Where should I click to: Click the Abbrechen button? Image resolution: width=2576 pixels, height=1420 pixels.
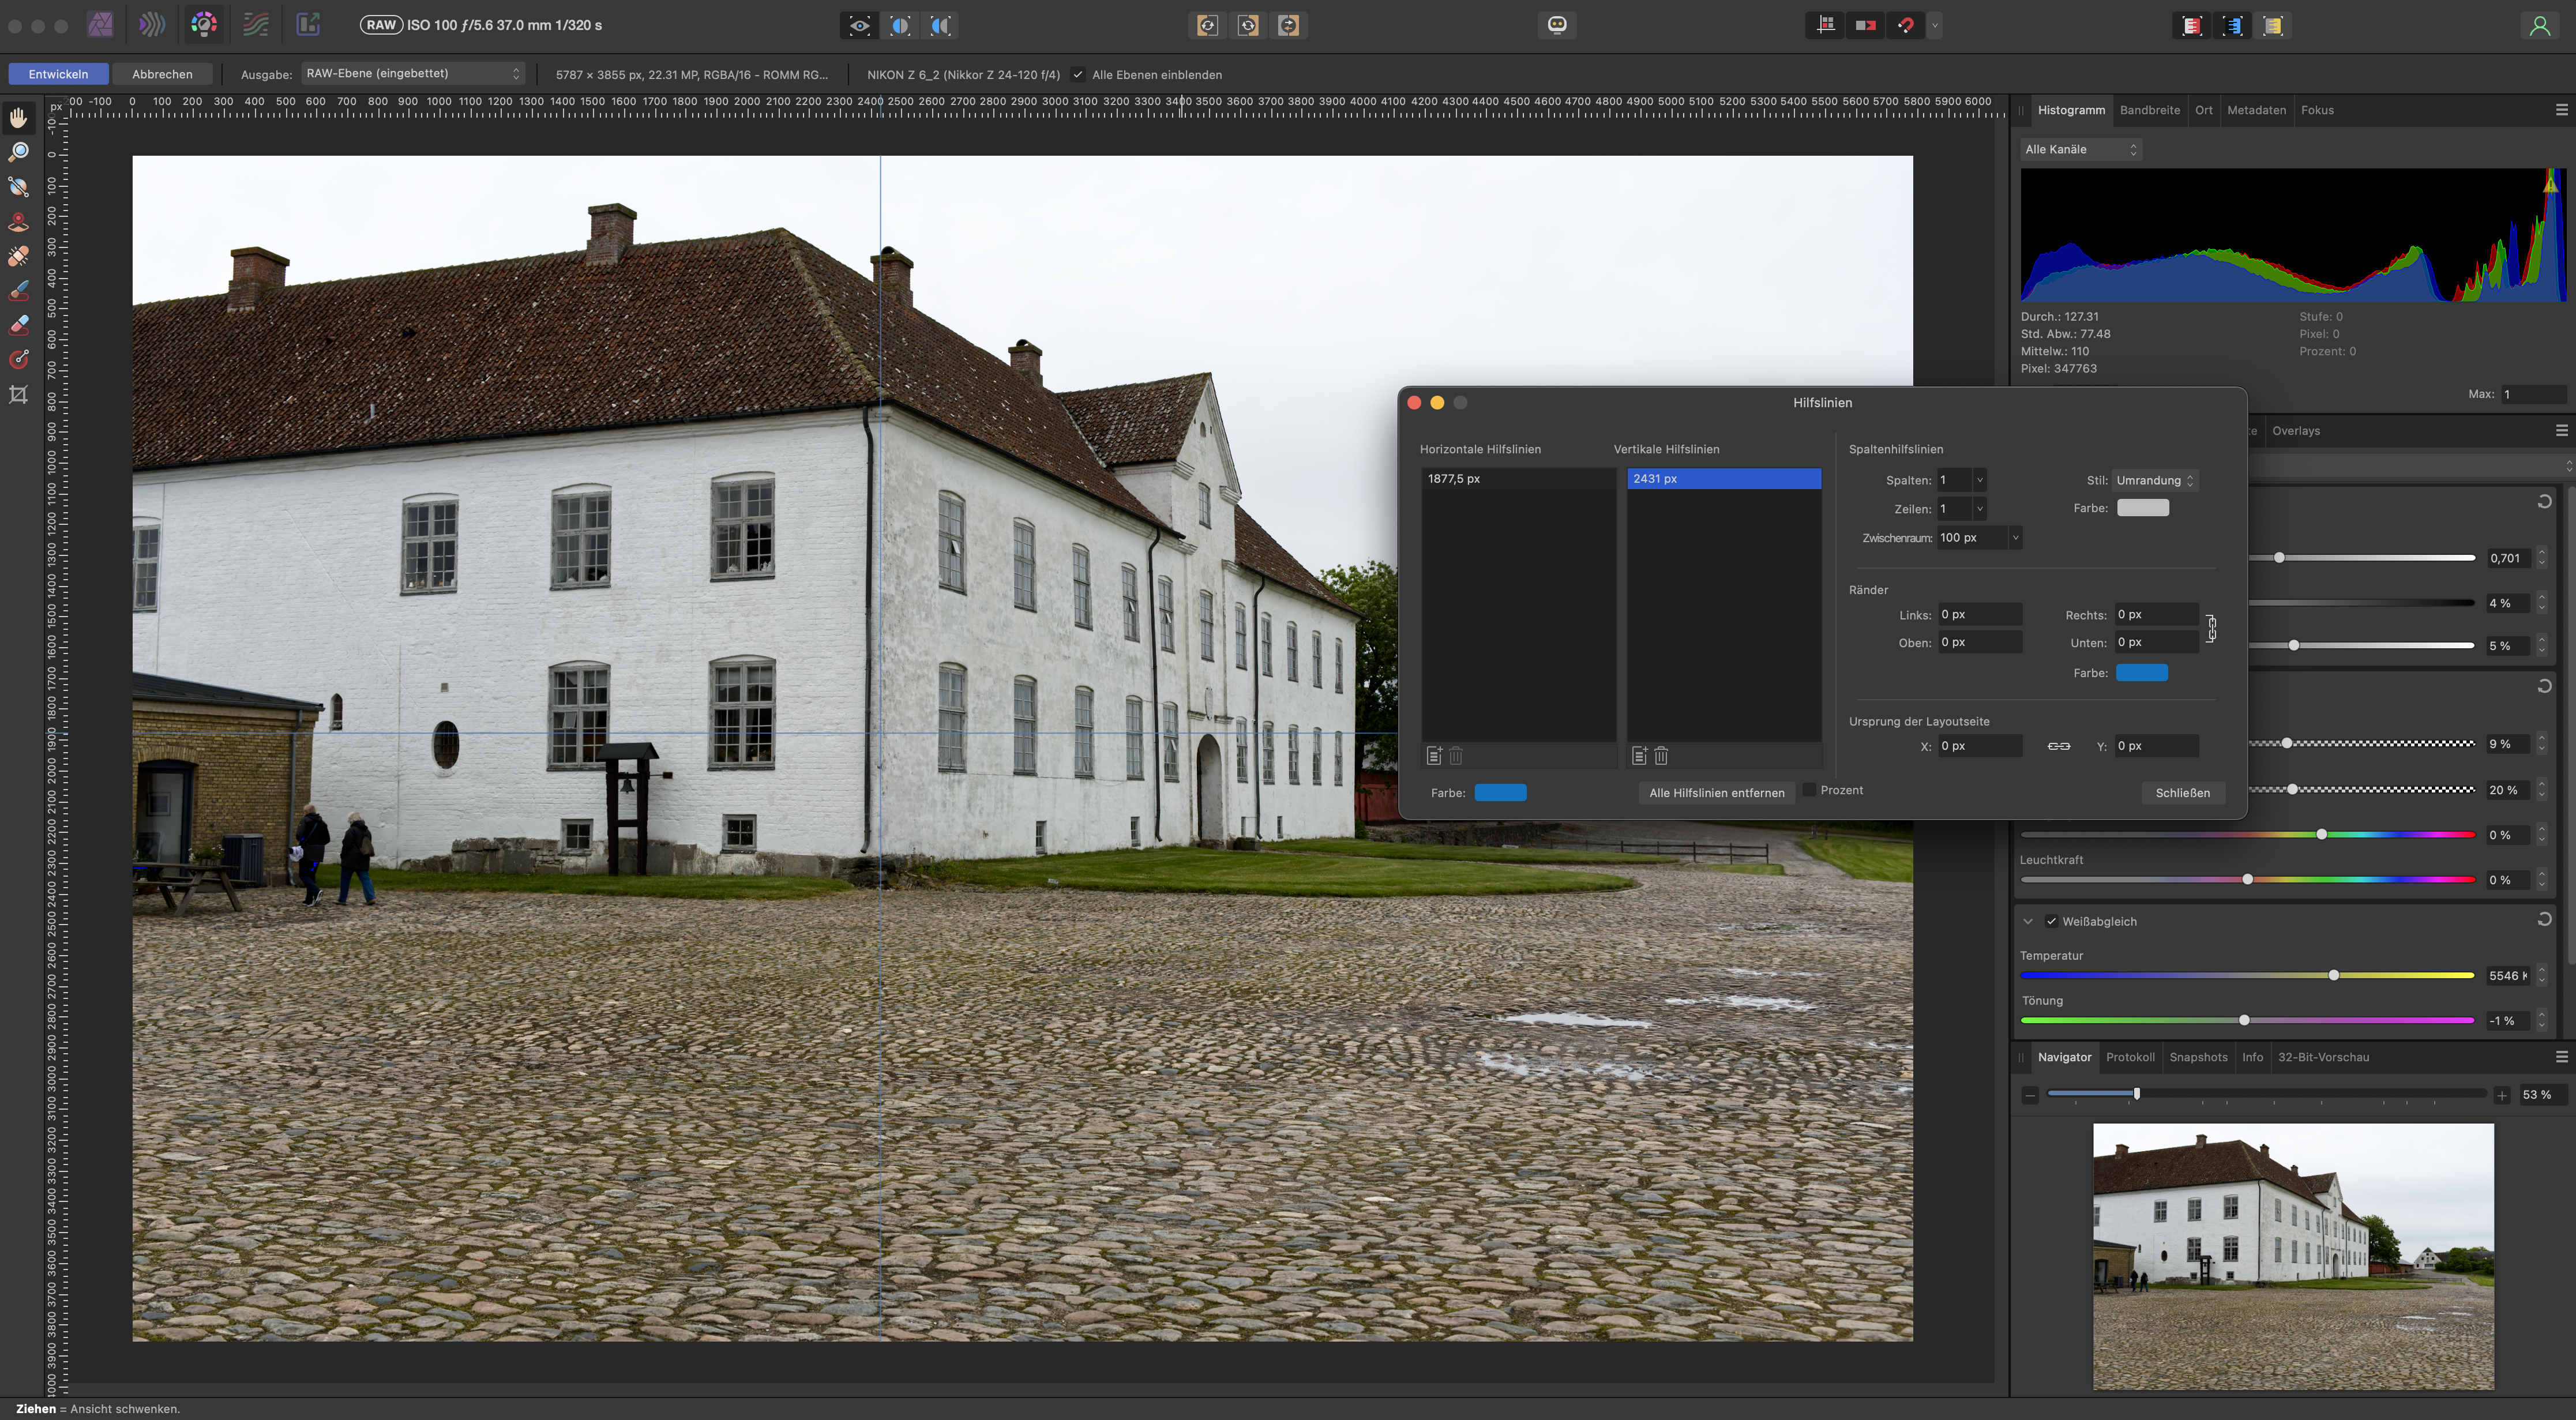coord(162,74)
